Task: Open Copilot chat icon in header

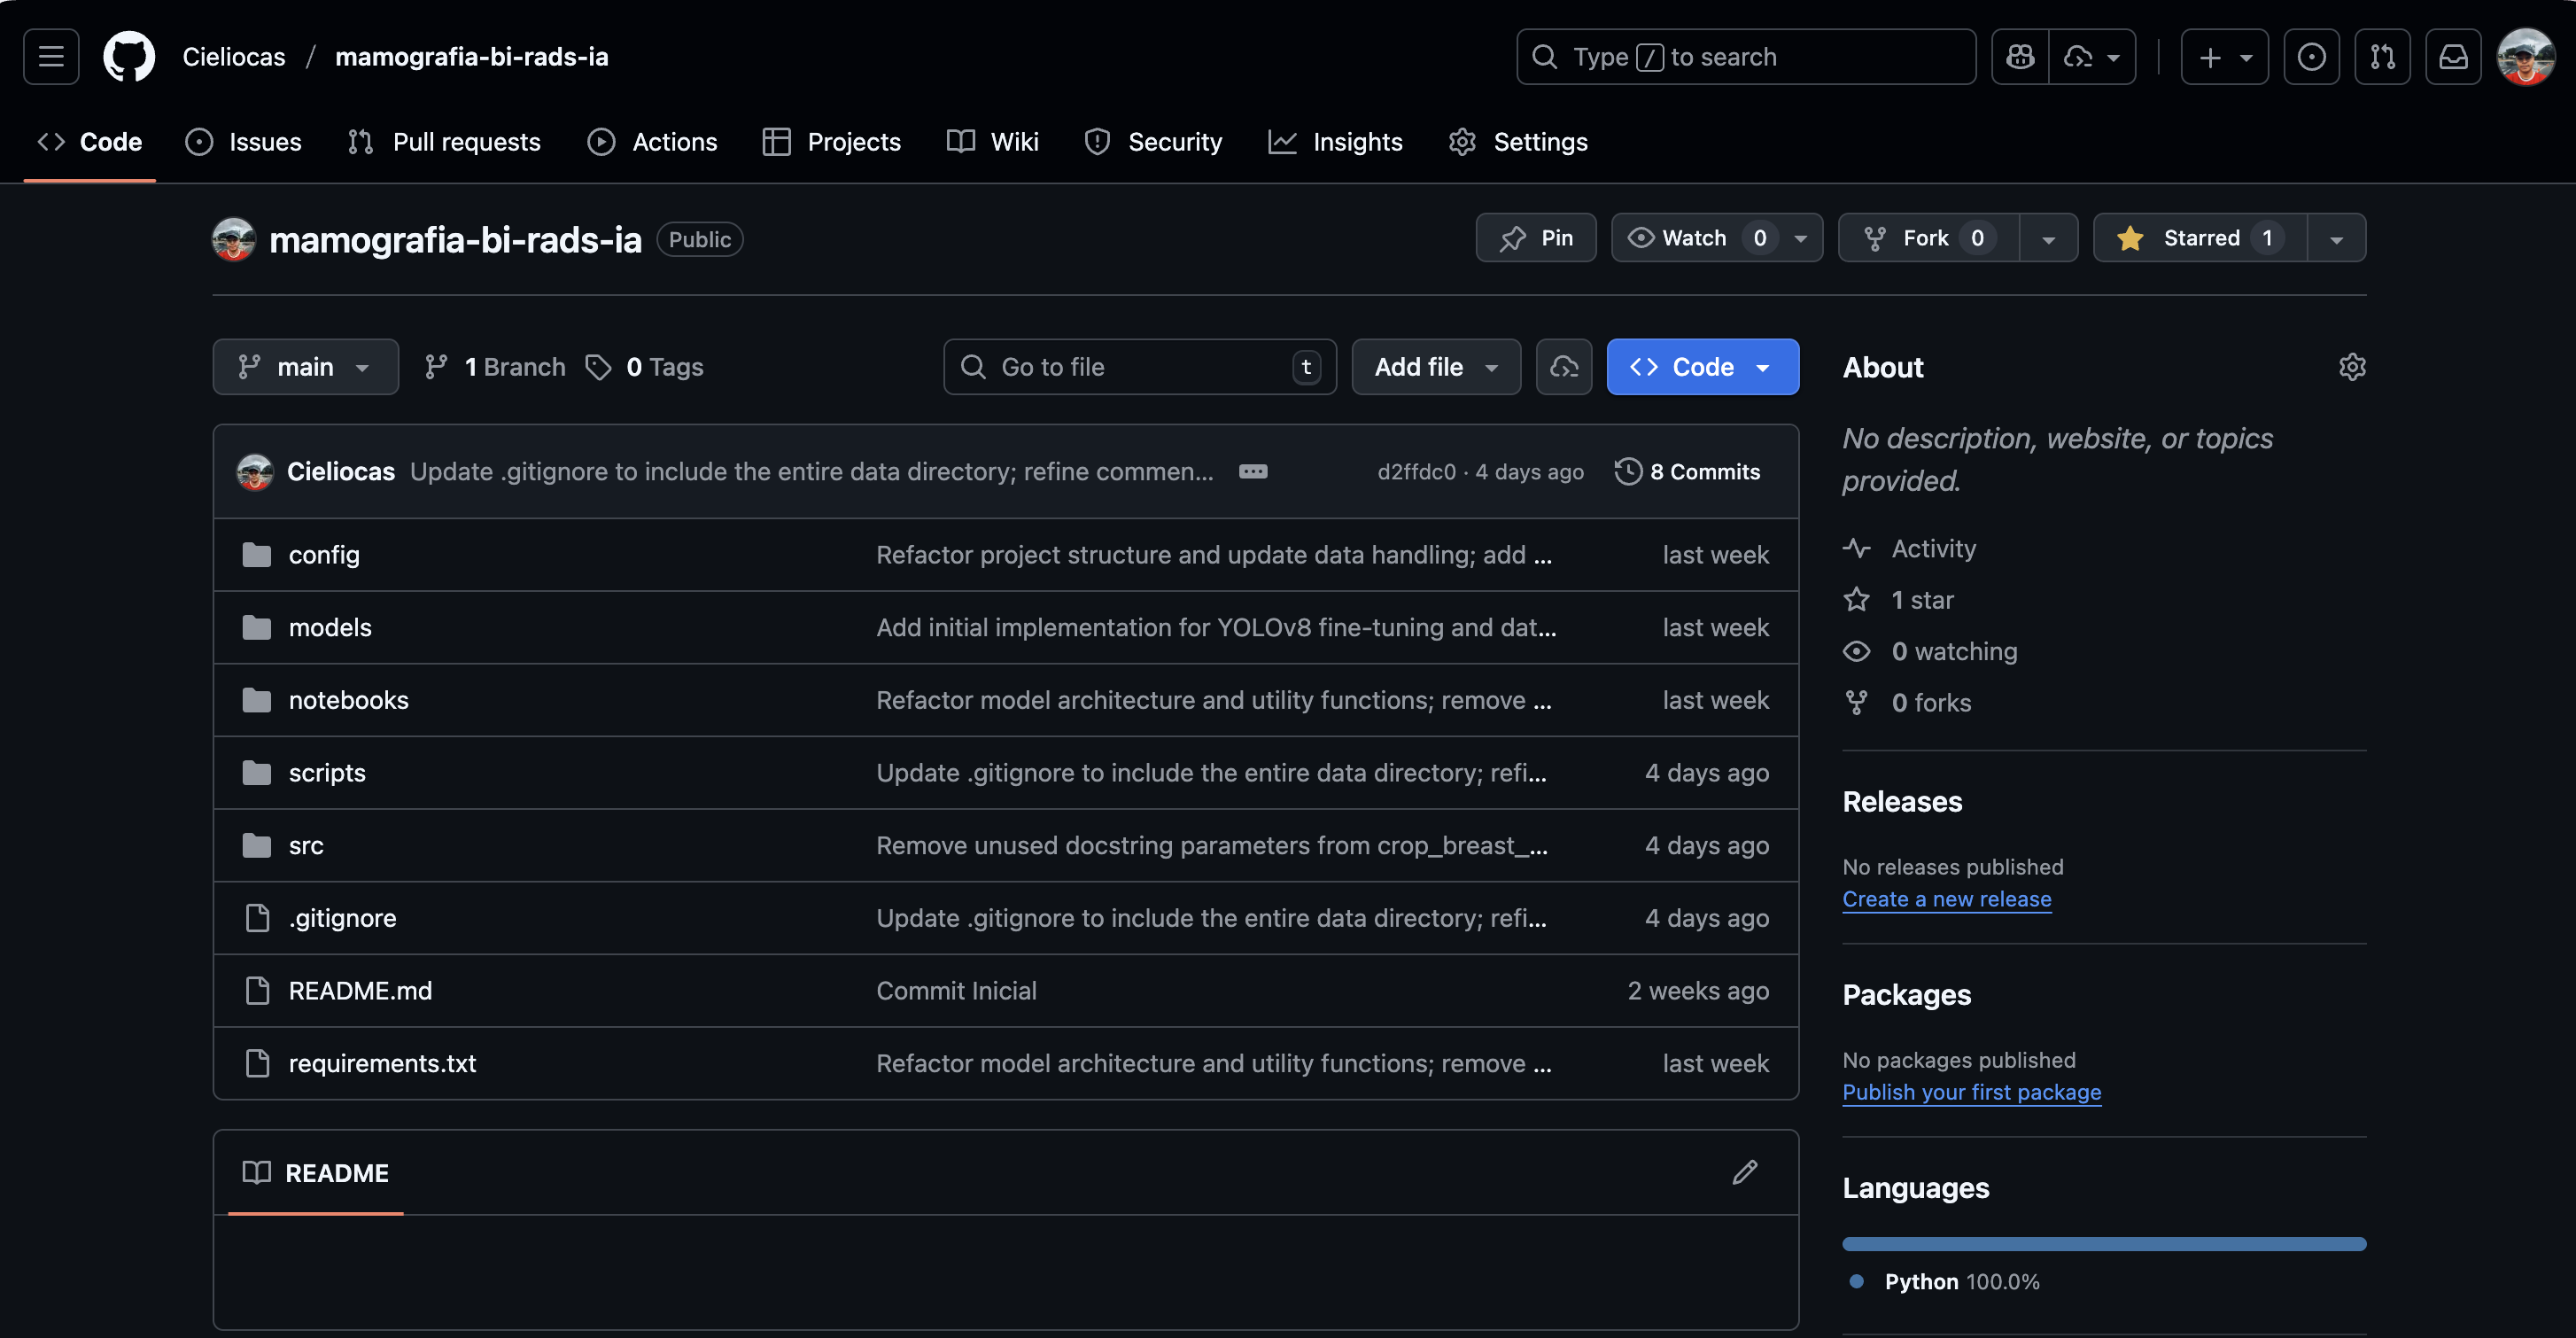Action: click(x=2019, y=57)
